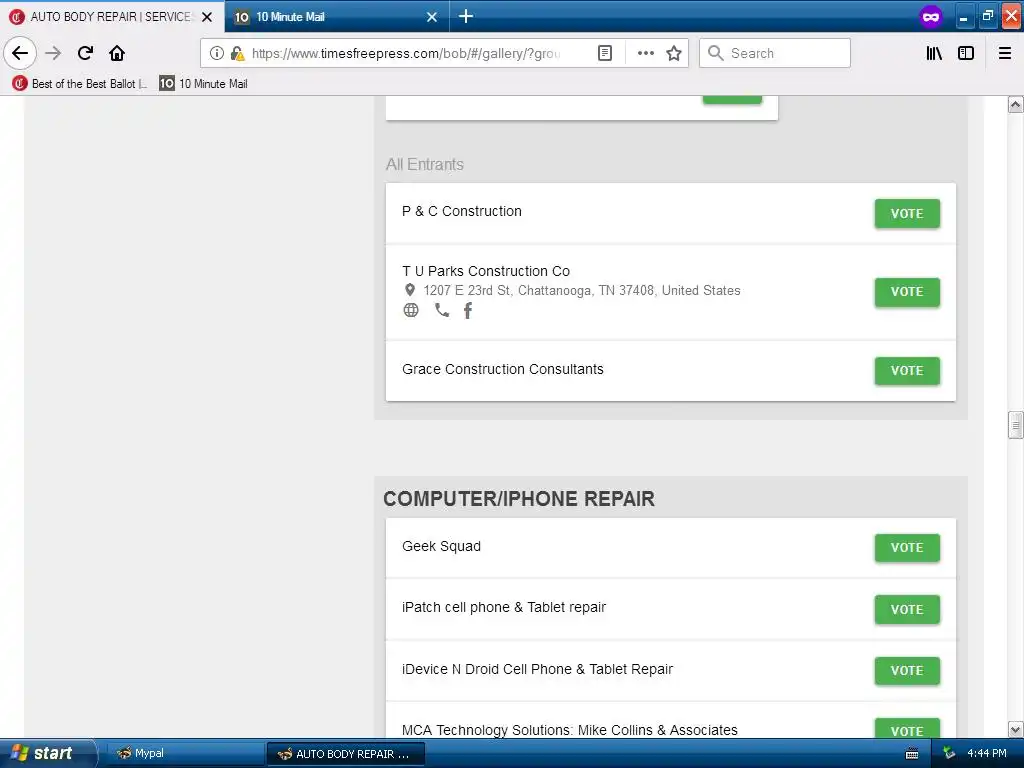Close the AUTO BODY REPAIR tab
Viewport: 1024px width, 768px height.
(207, 17)
